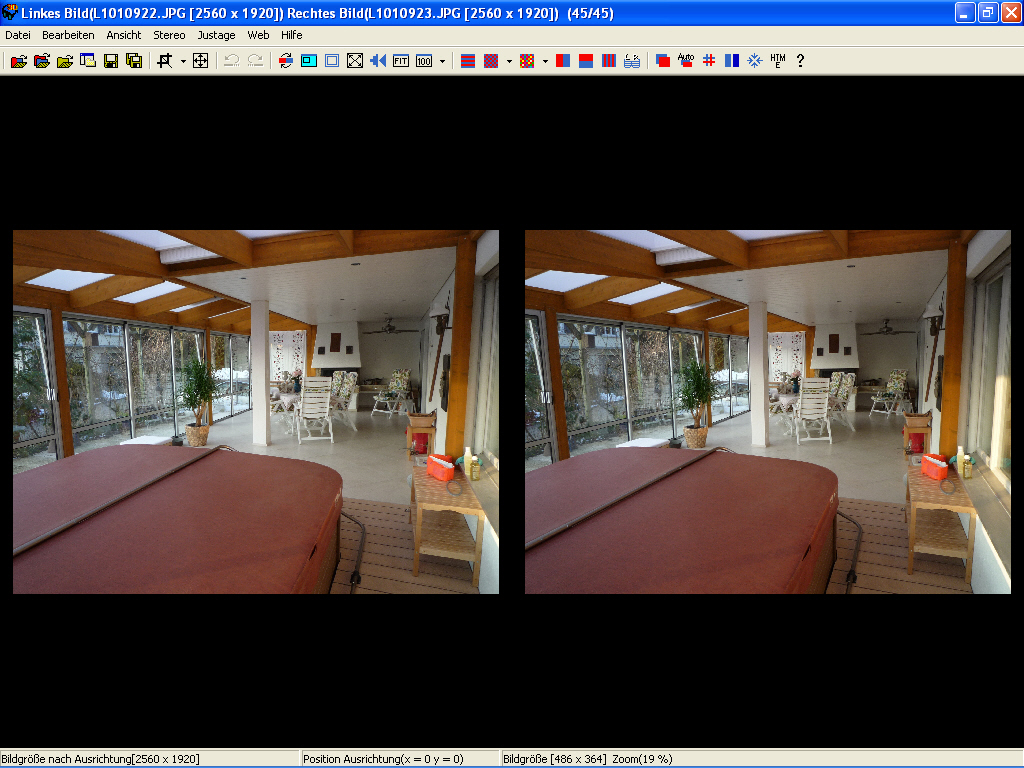Click the HTML export icon
The height and width of the screenshot is (768, 1024).
pyautogui.click(x=778, y=61)
